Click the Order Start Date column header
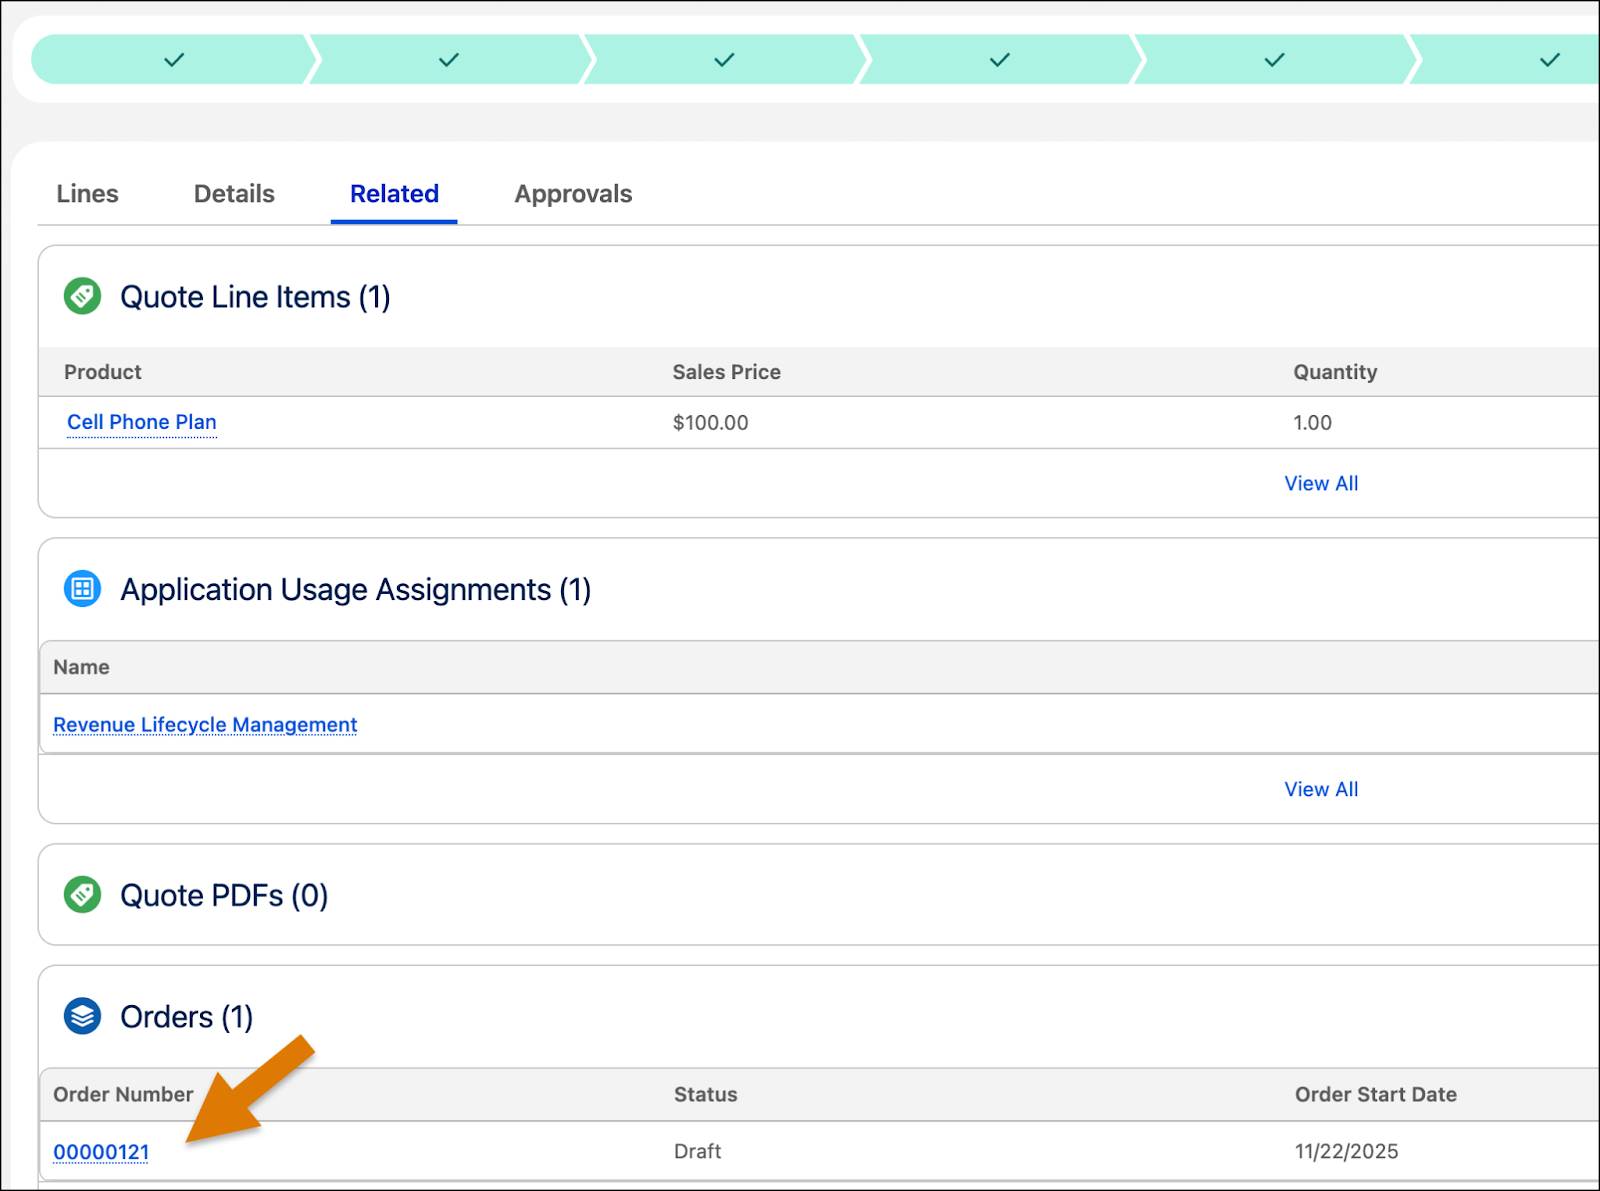This screenshot has height=1191, width=1600. [1375, 1094]
